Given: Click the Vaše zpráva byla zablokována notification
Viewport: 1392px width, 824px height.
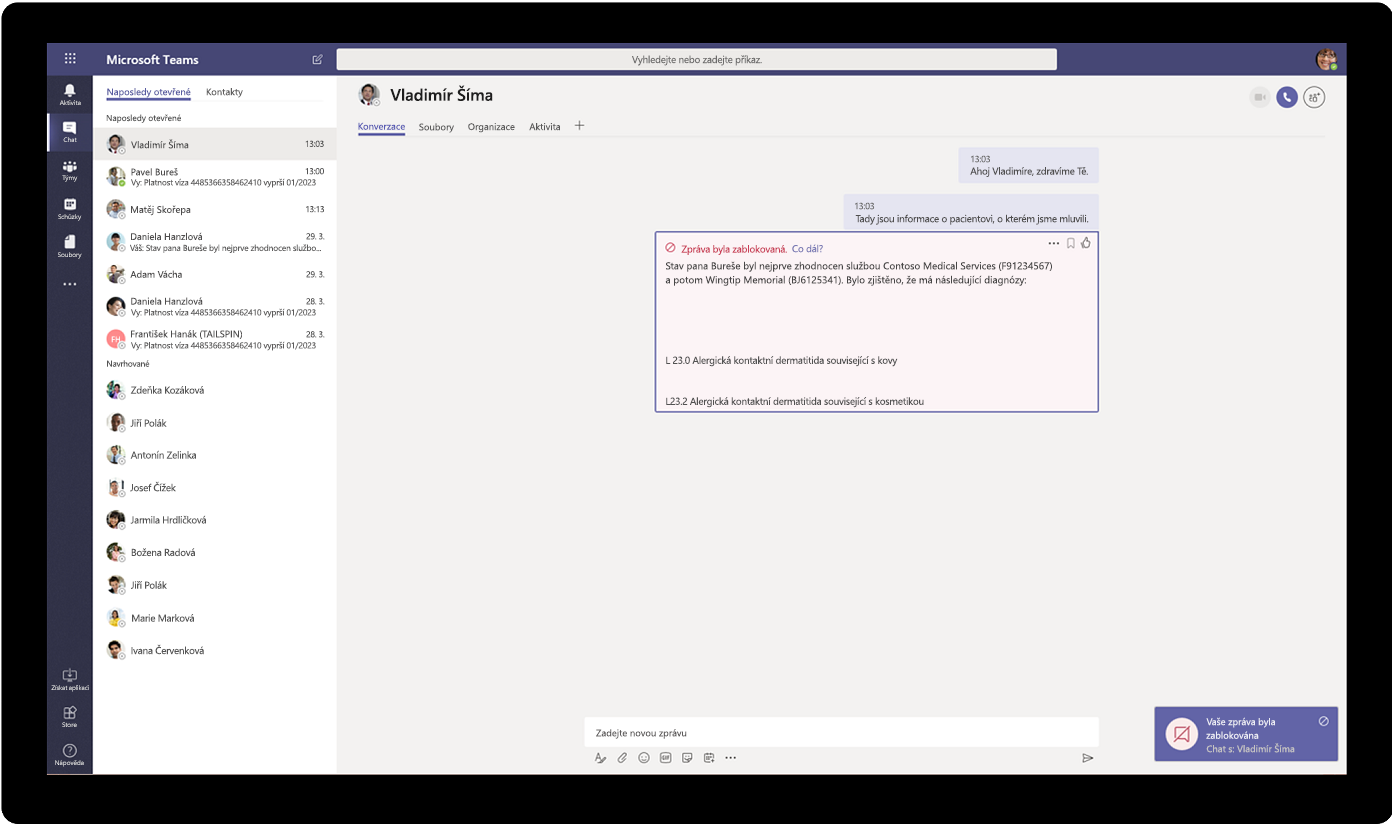Looking at the screenshot, I should (x=1246, y=734).
